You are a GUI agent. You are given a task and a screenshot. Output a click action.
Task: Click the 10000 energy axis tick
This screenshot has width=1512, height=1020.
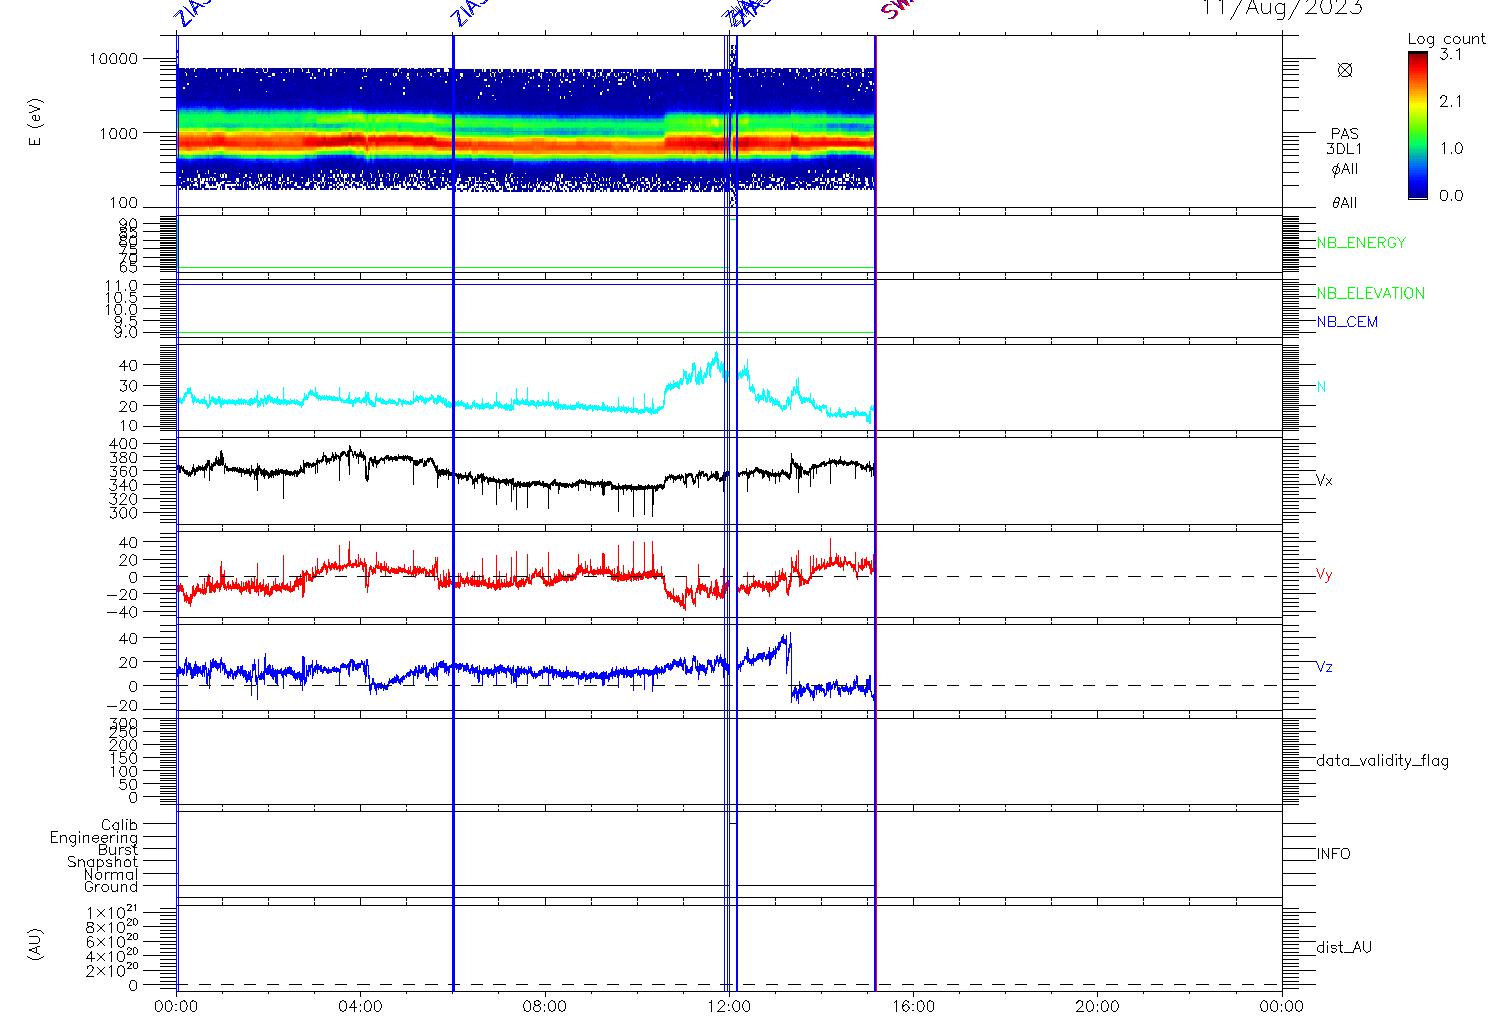tap(113, 59)
